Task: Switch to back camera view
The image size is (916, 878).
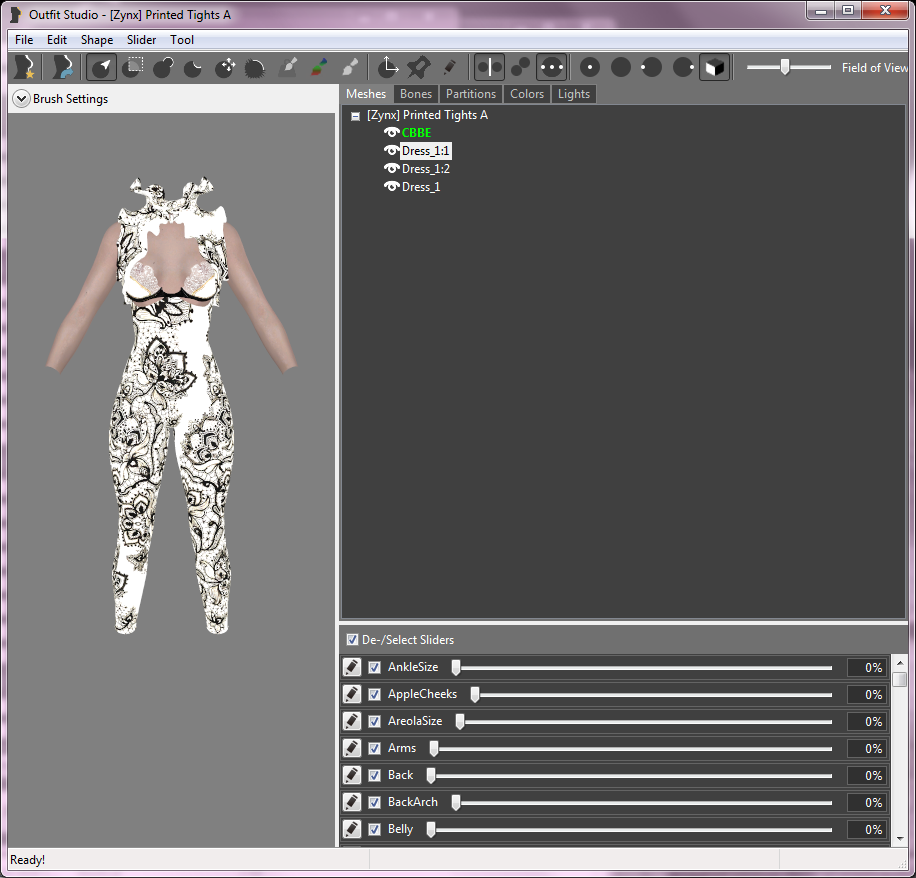Action: [621, 67]
